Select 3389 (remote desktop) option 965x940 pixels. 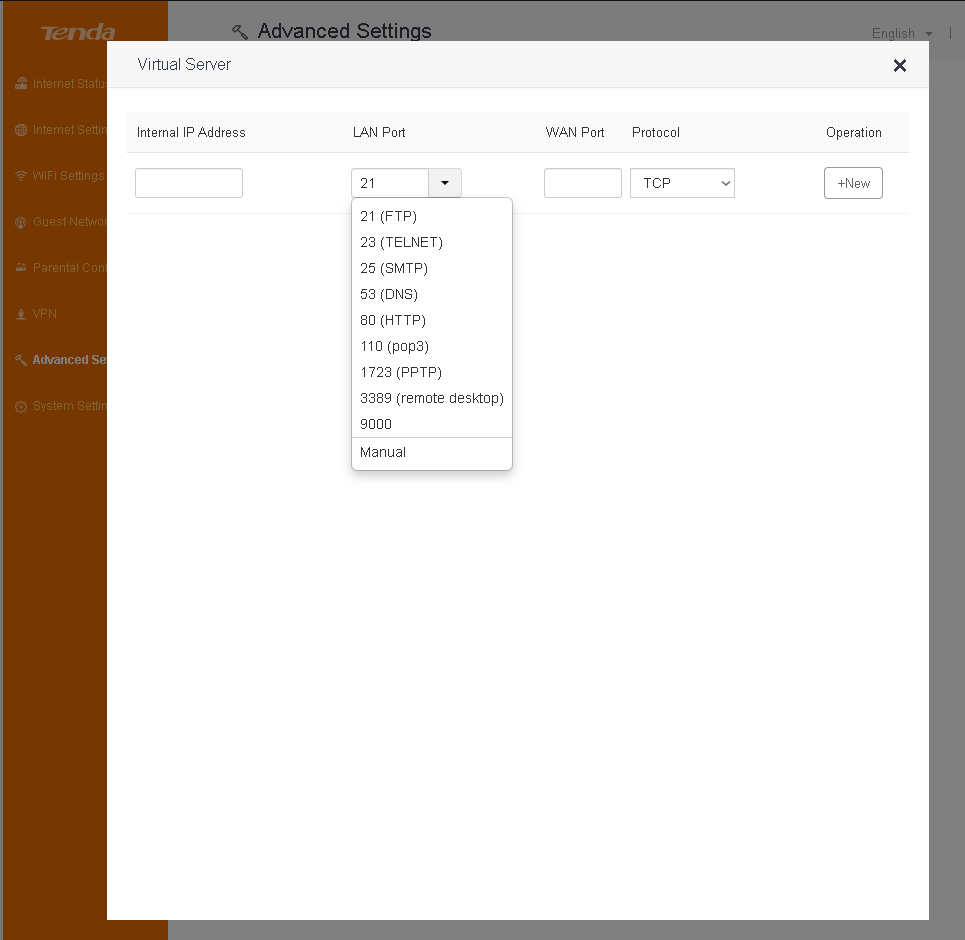click(431, 398)
